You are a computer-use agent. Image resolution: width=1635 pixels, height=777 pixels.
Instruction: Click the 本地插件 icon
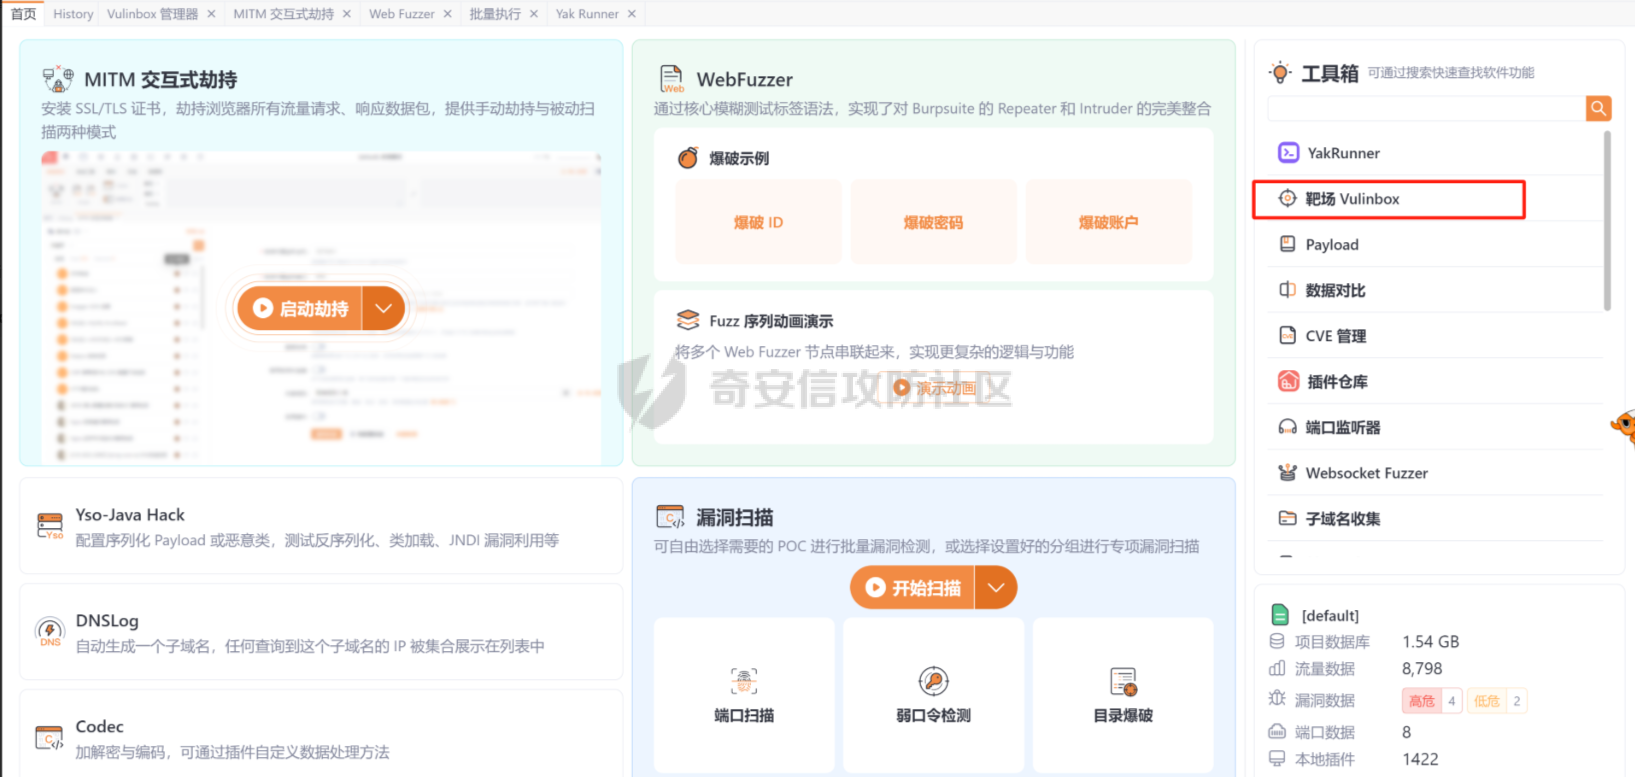pyautogui.click(x=1277, y=758)
